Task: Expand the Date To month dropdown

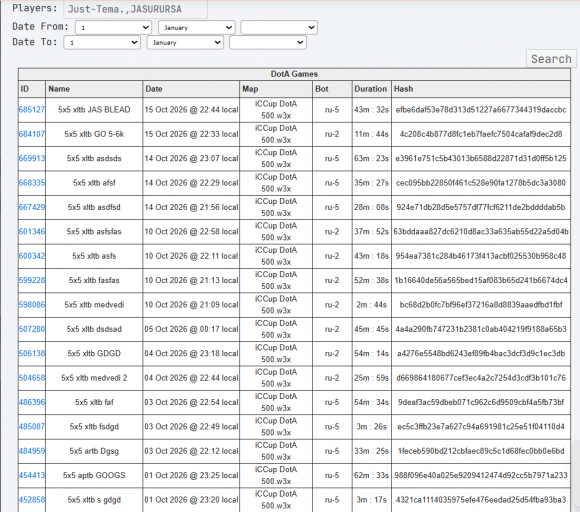Action: [185, 43]
